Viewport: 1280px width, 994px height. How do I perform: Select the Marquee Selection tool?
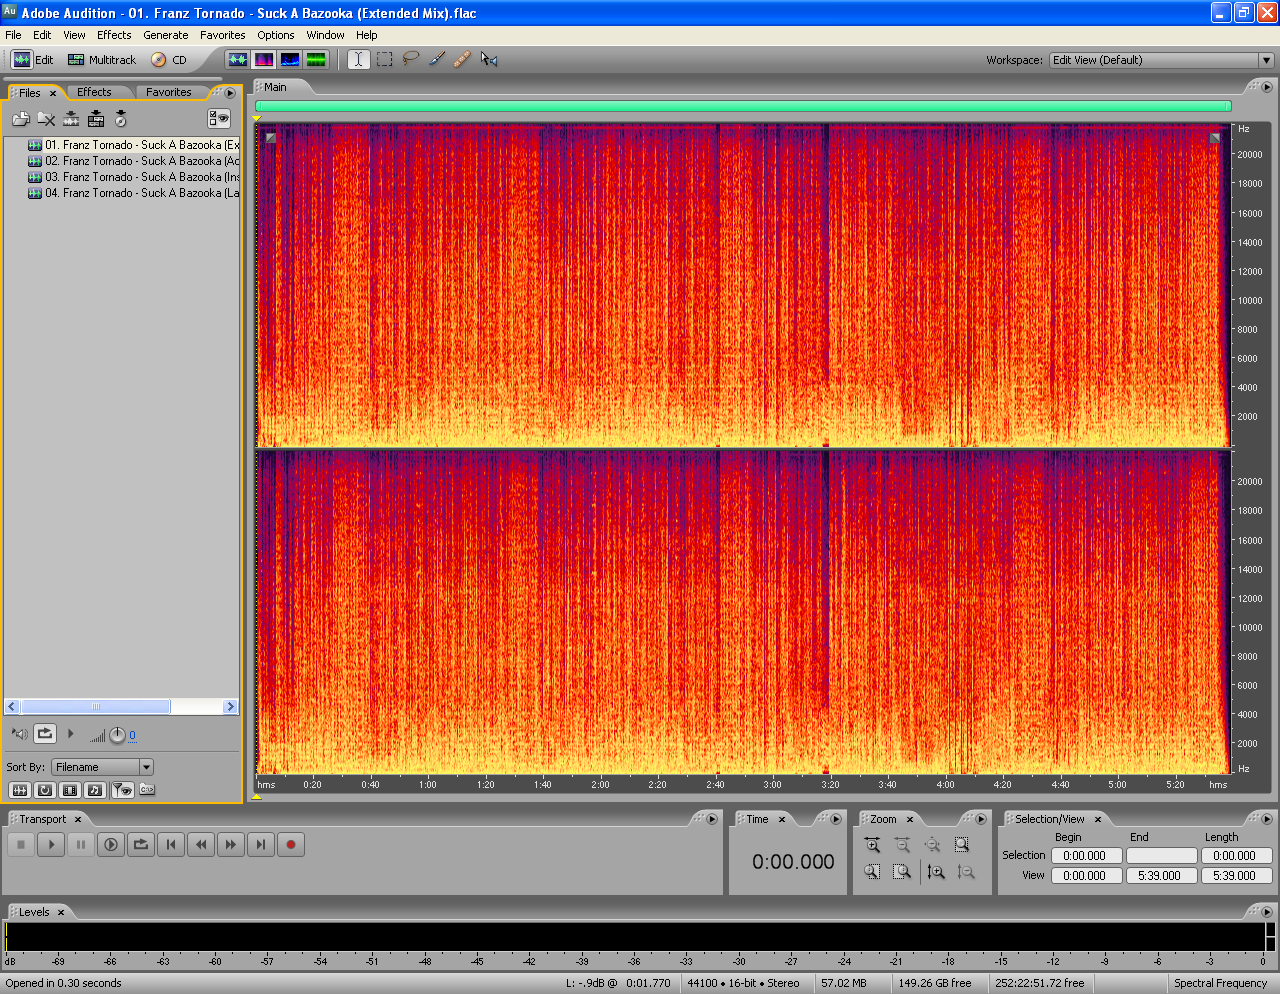(x=385, y=59)
